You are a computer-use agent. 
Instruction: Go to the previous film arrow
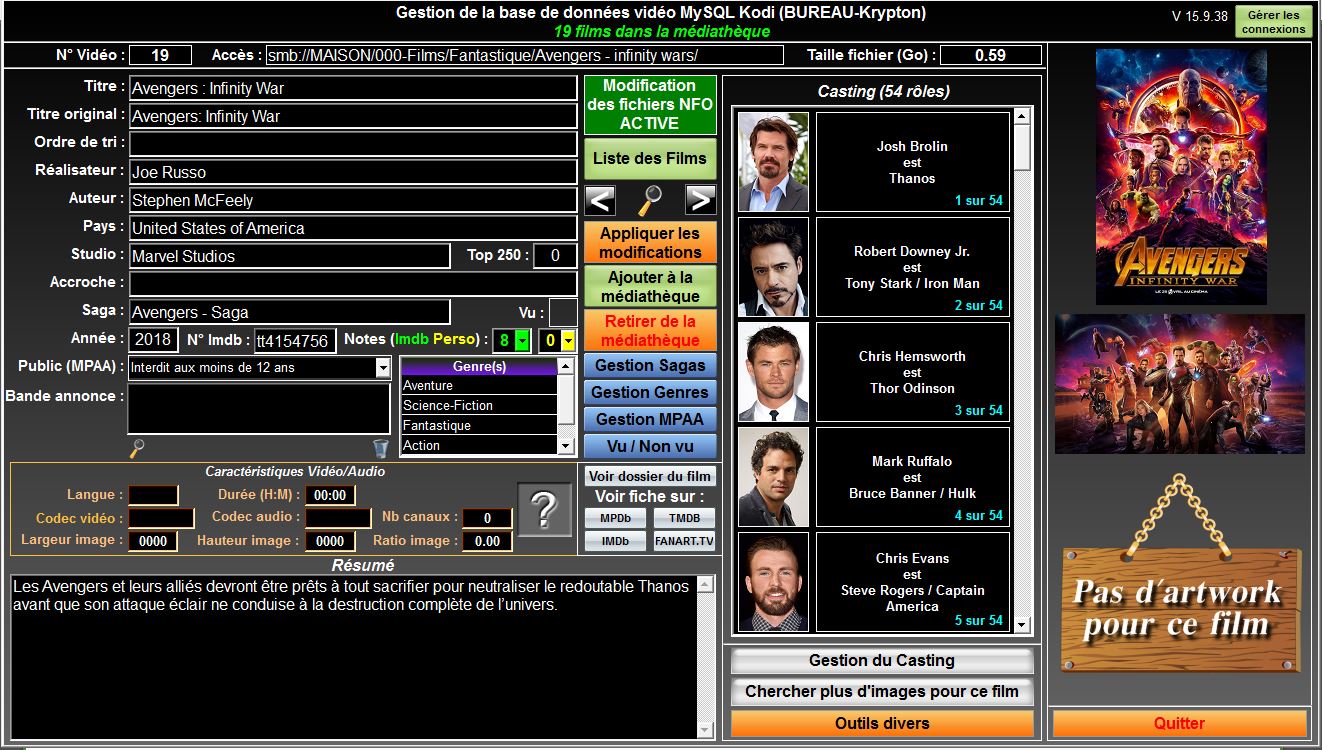click(600, 200)
